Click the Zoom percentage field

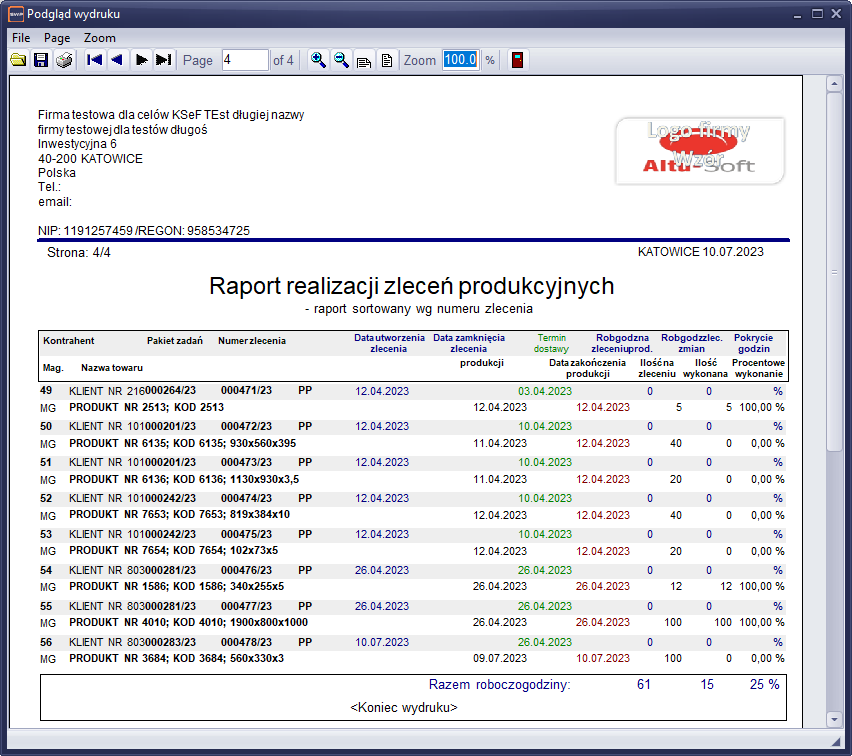click(x=460, y=60)
